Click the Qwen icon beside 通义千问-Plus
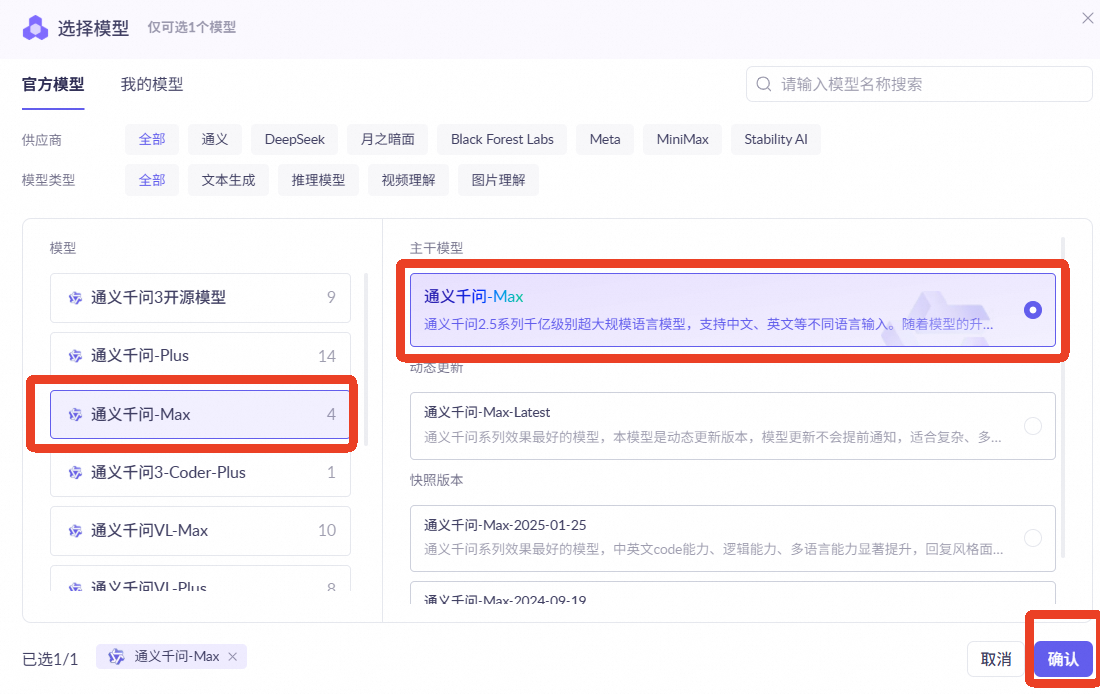Image resolution: width=1100 pixels, height=694 pixels. coord(75,356)
